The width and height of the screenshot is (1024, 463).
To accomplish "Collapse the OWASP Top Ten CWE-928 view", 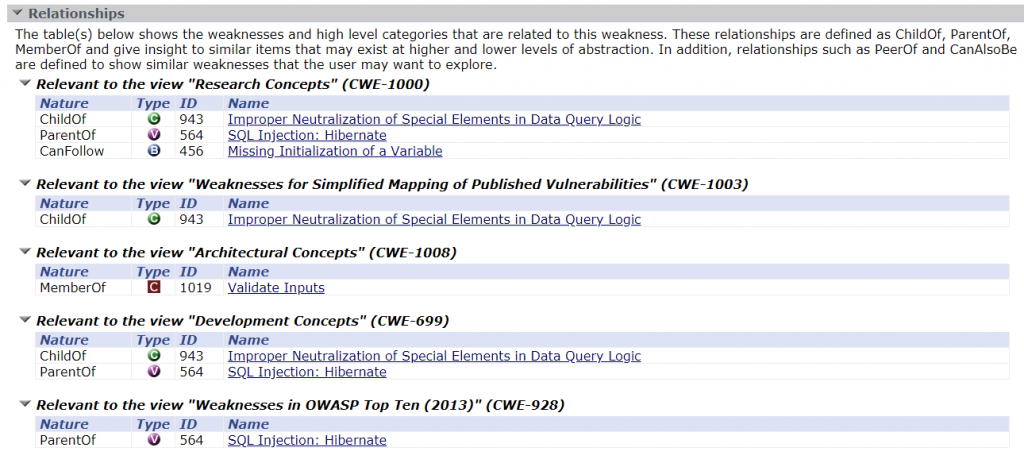I will tap(25, 404).
